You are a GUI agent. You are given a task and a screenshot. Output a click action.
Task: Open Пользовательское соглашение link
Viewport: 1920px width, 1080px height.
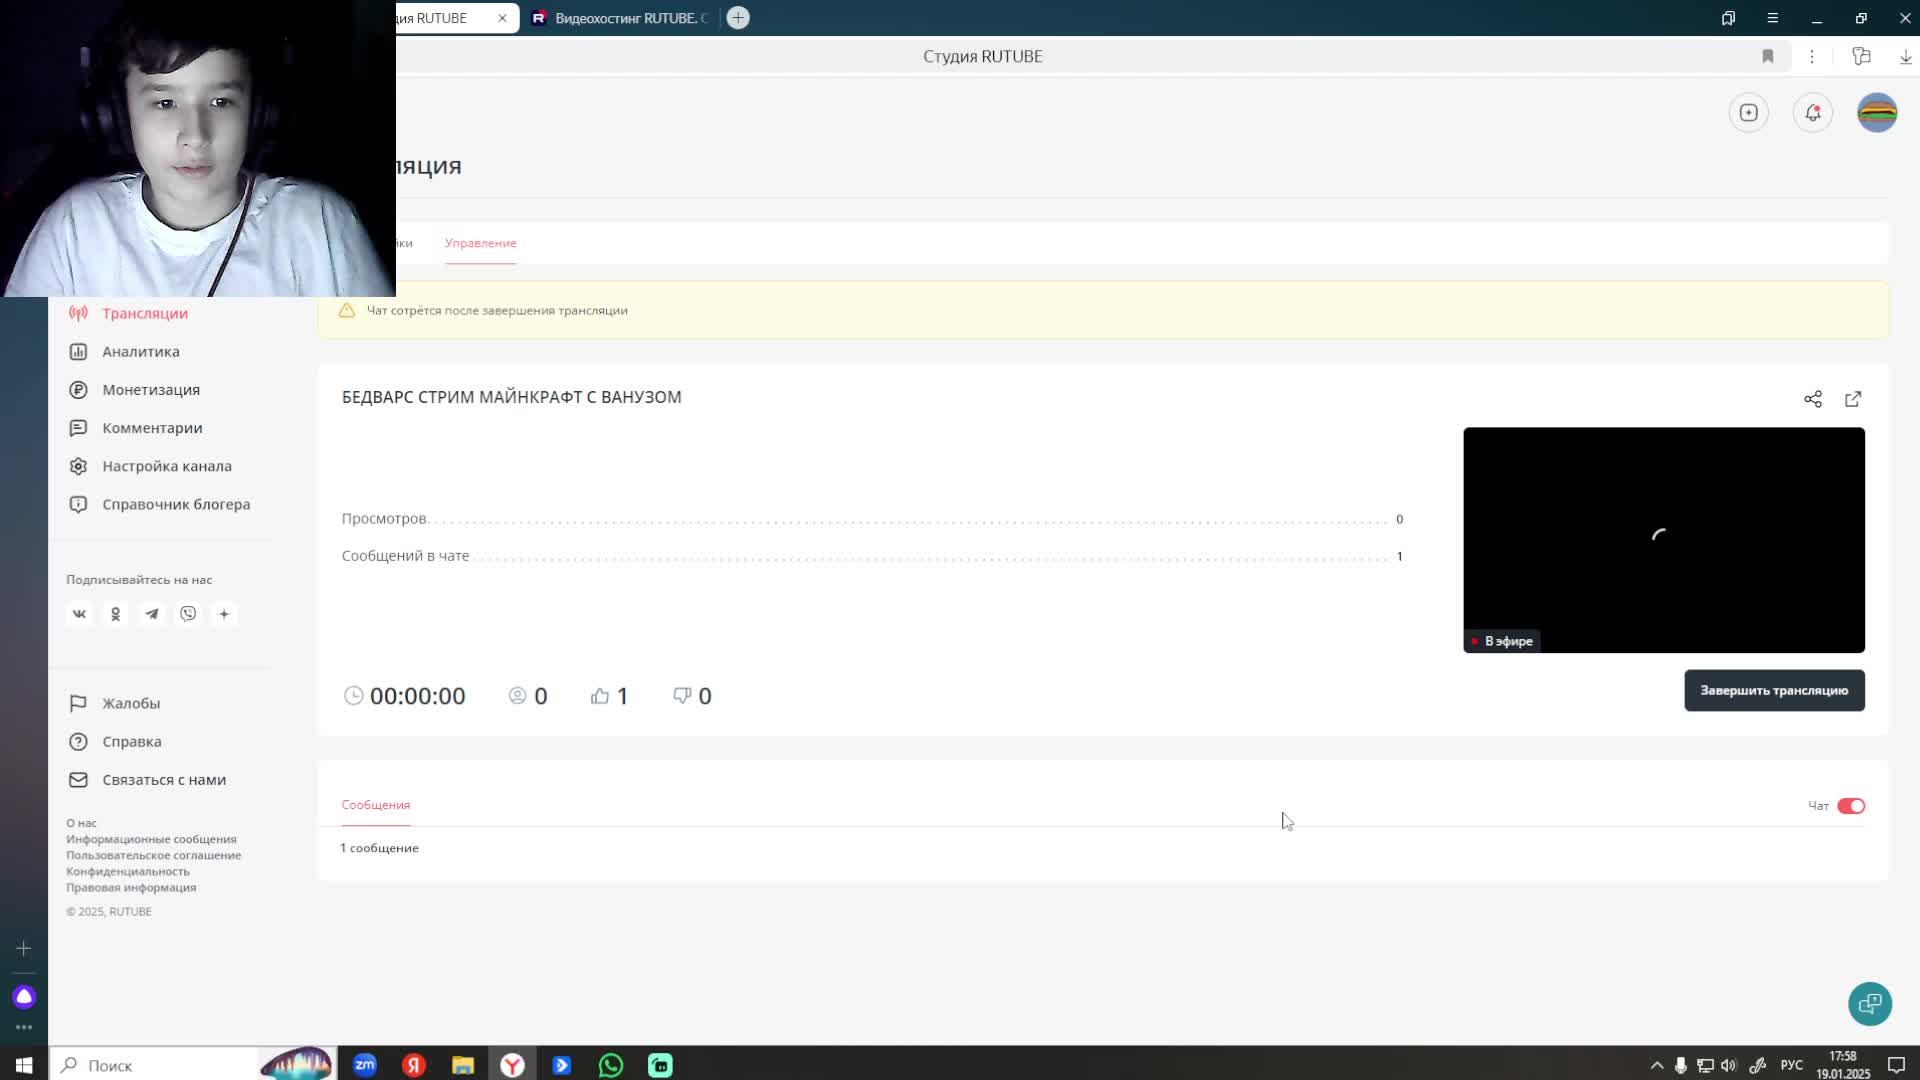[x=153, y=855]
